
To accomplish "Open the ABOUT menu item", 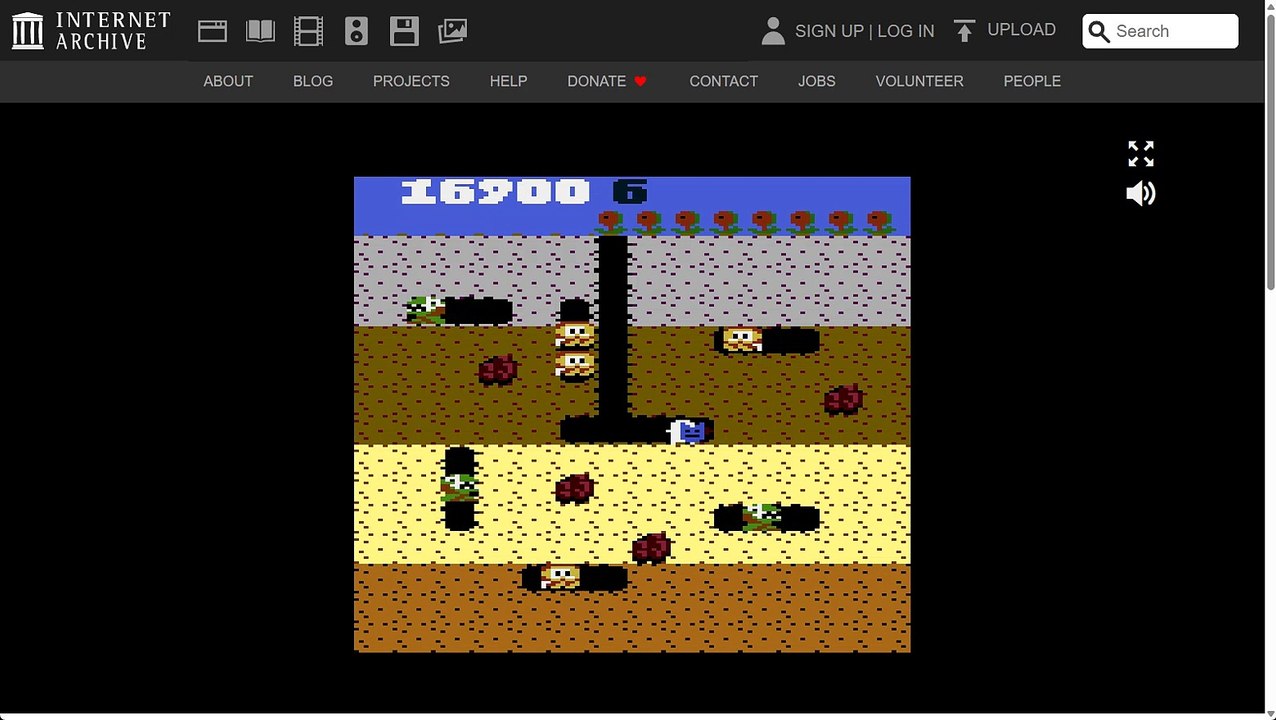I will click(x=228, y=81).
